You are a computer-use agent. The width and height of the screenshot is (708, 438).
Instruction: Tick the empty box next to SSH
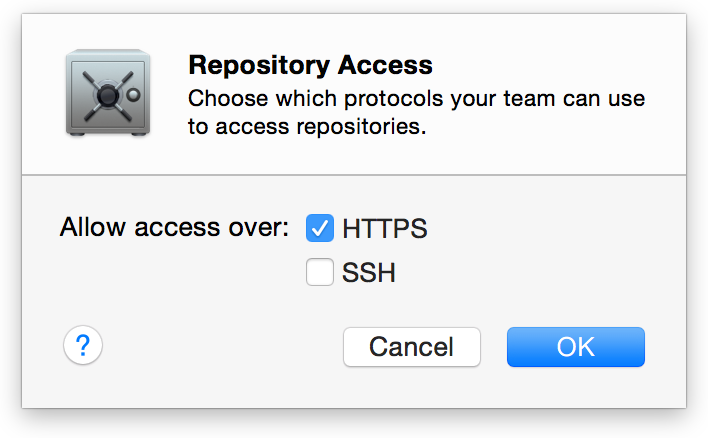[319, 272]
